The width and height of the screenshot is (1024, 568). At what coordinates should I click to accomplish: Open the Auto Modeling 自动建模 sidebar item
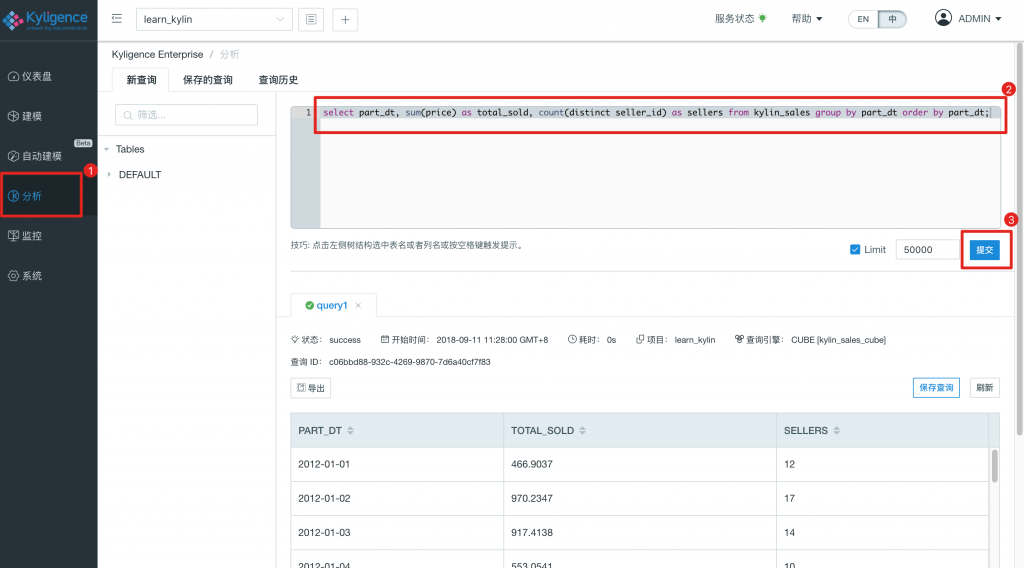tap(35, 156)
